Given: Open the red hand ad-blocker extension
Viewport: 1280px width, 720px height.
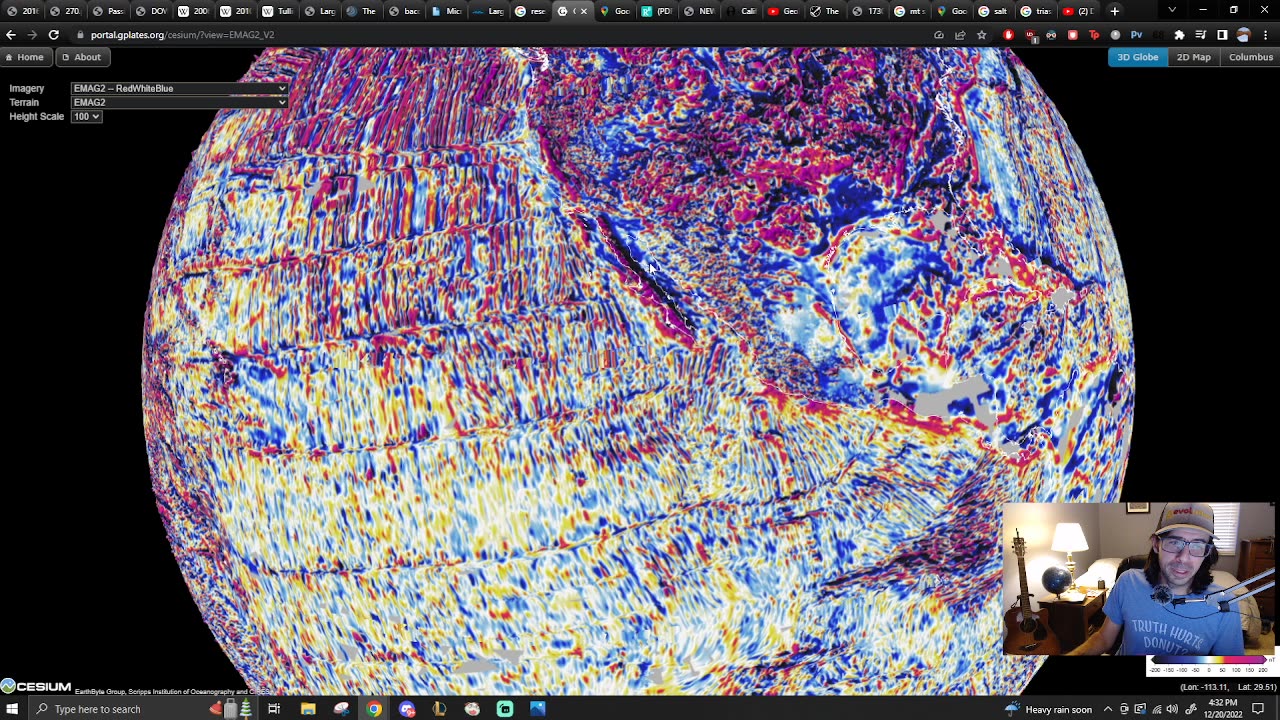Looking at the screenshot, I should point(1008,35).
